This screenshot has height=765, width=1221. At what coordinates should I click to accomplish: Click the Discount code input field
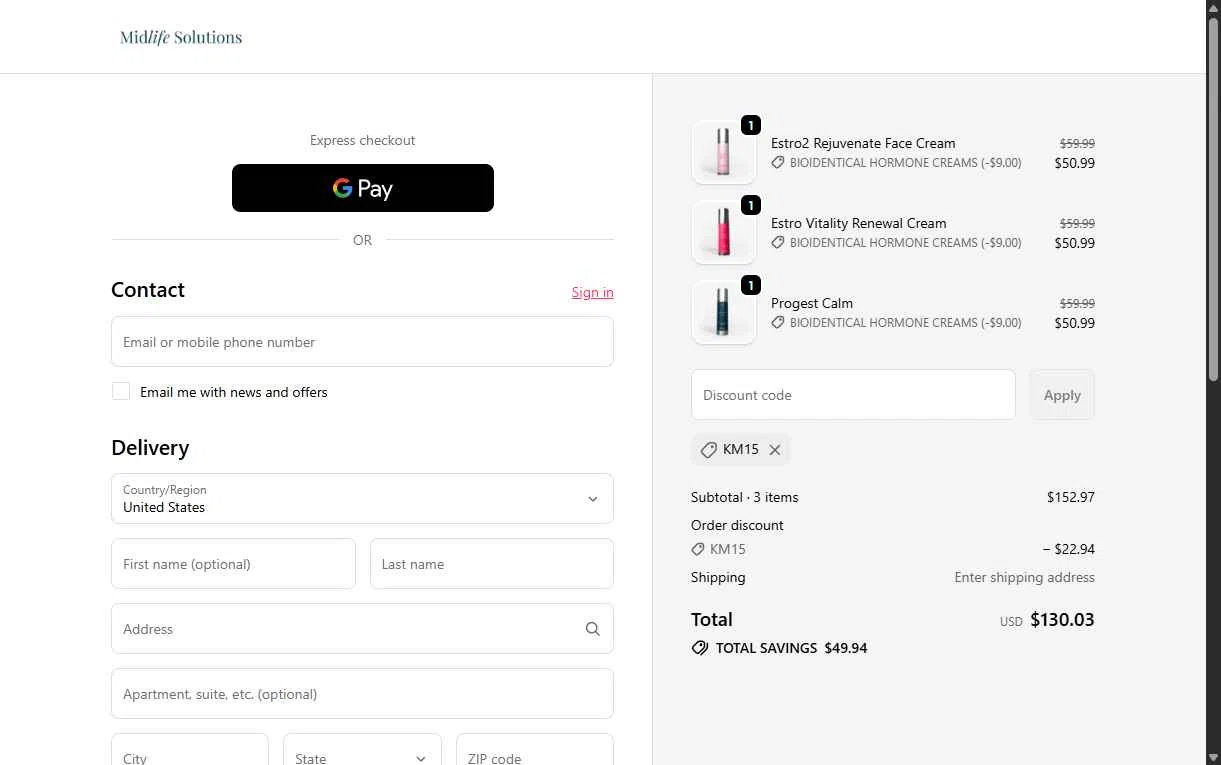(x=853, y=395)
